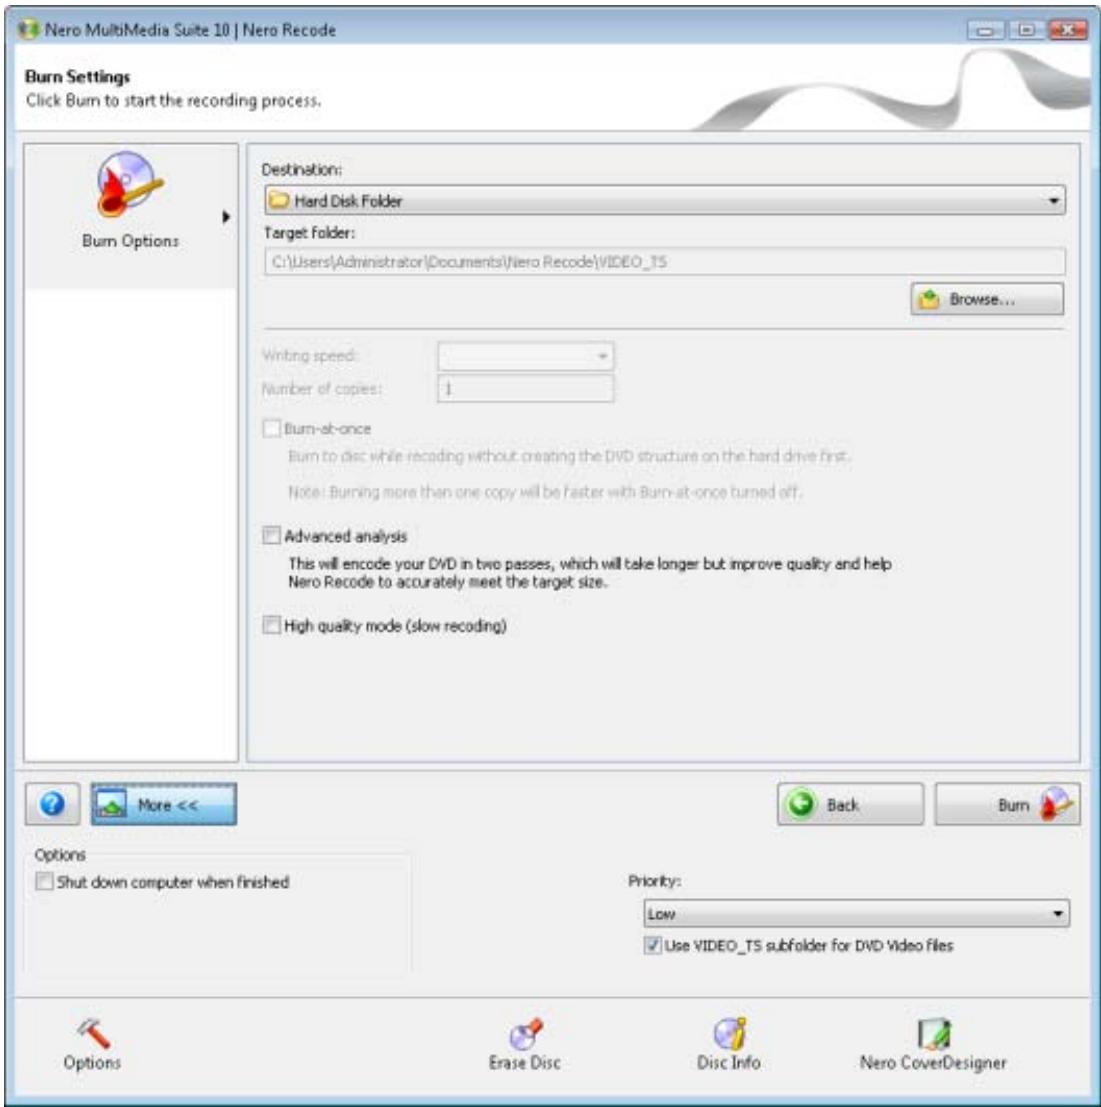Launch Nero CoverDesigner
Viewport: 1101px width, 1107px height.
point(933,1044)
